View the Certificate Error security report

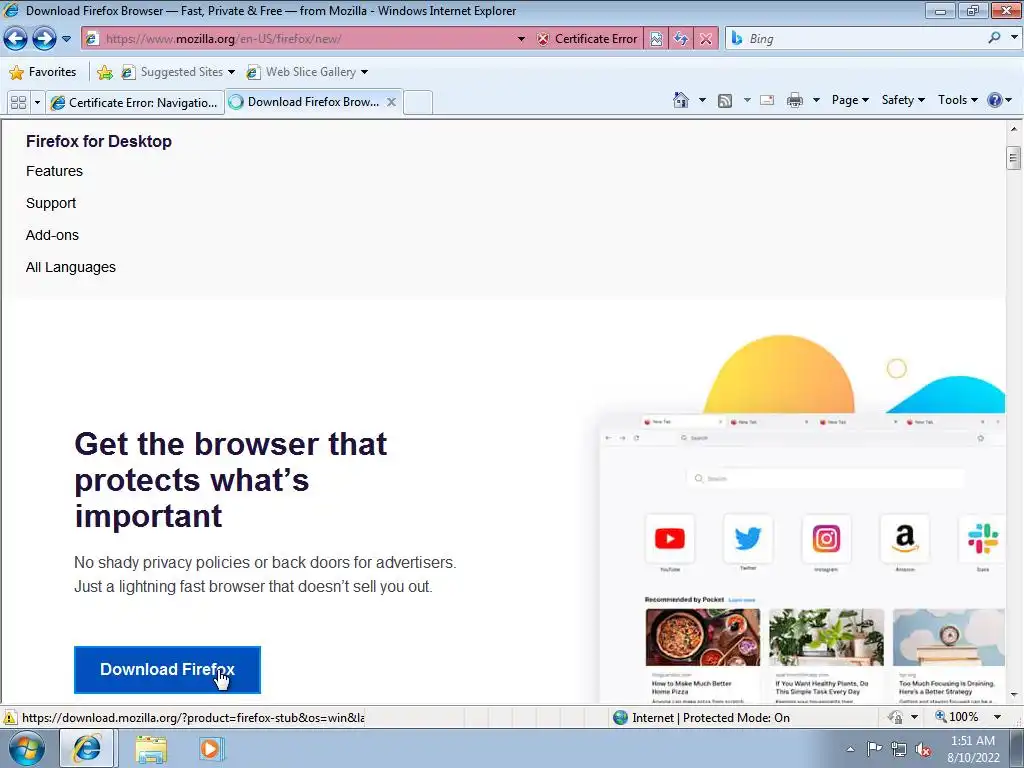click(x=587, y=39)
